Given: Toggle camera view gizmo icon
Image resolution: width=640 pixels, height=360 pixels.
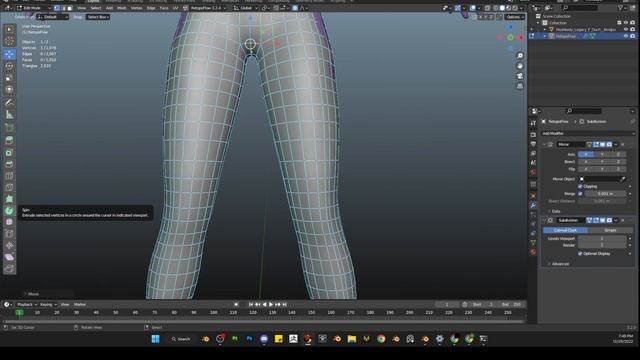Looking at the screenshot, I should click(x=520, y=76).
